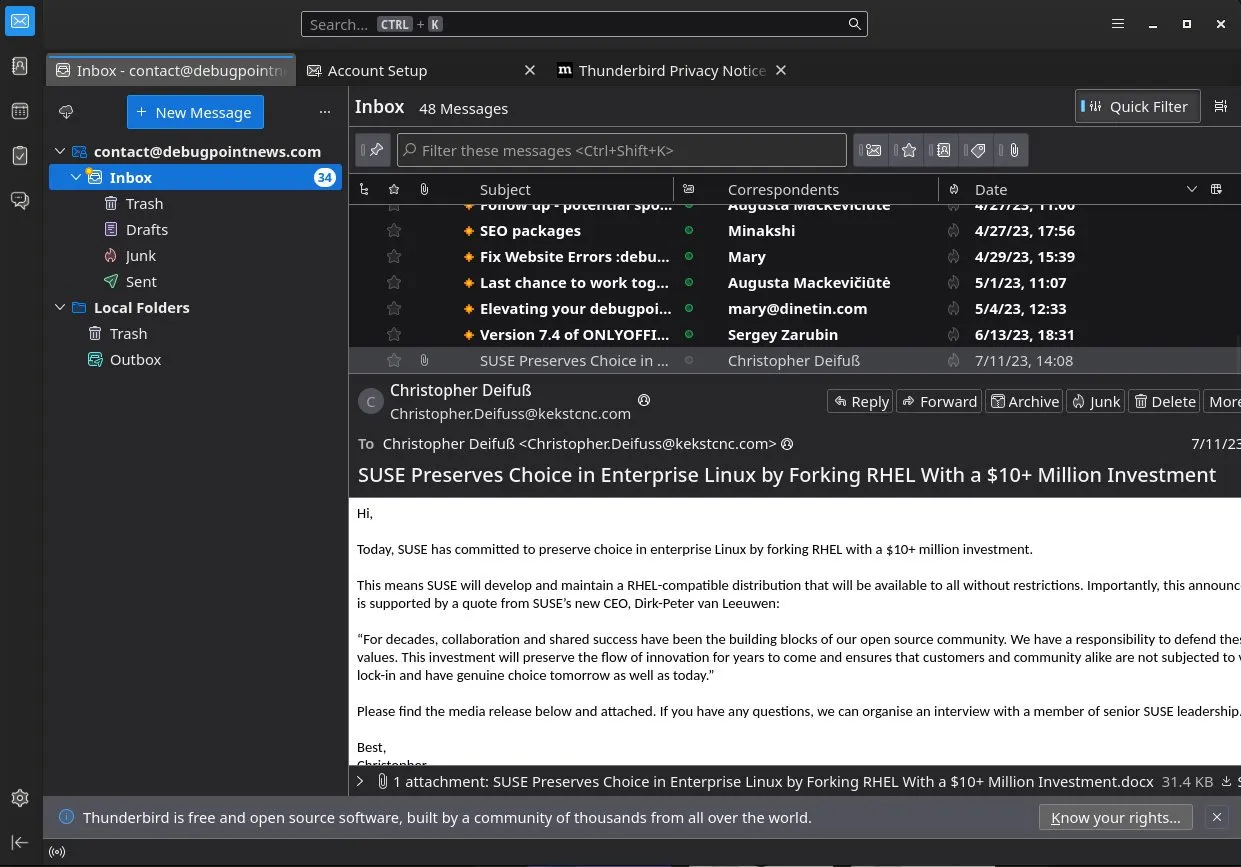Close the Account Setup tab

pyautogui.click(x=530, y=70)
